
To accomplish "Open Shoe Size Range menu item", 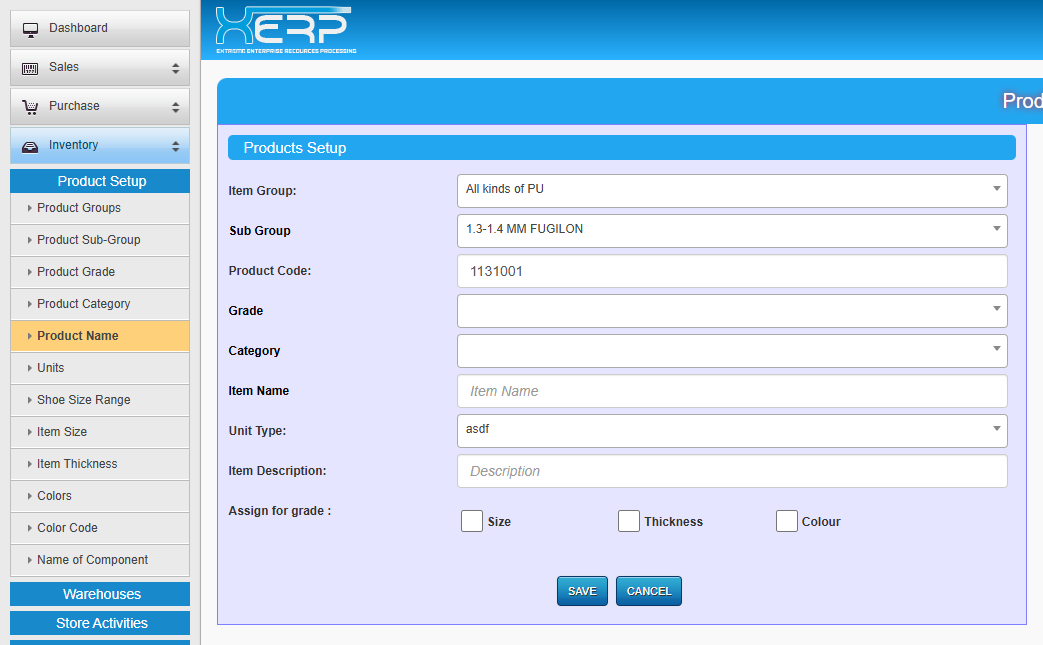I will click(x=84, y=400).
